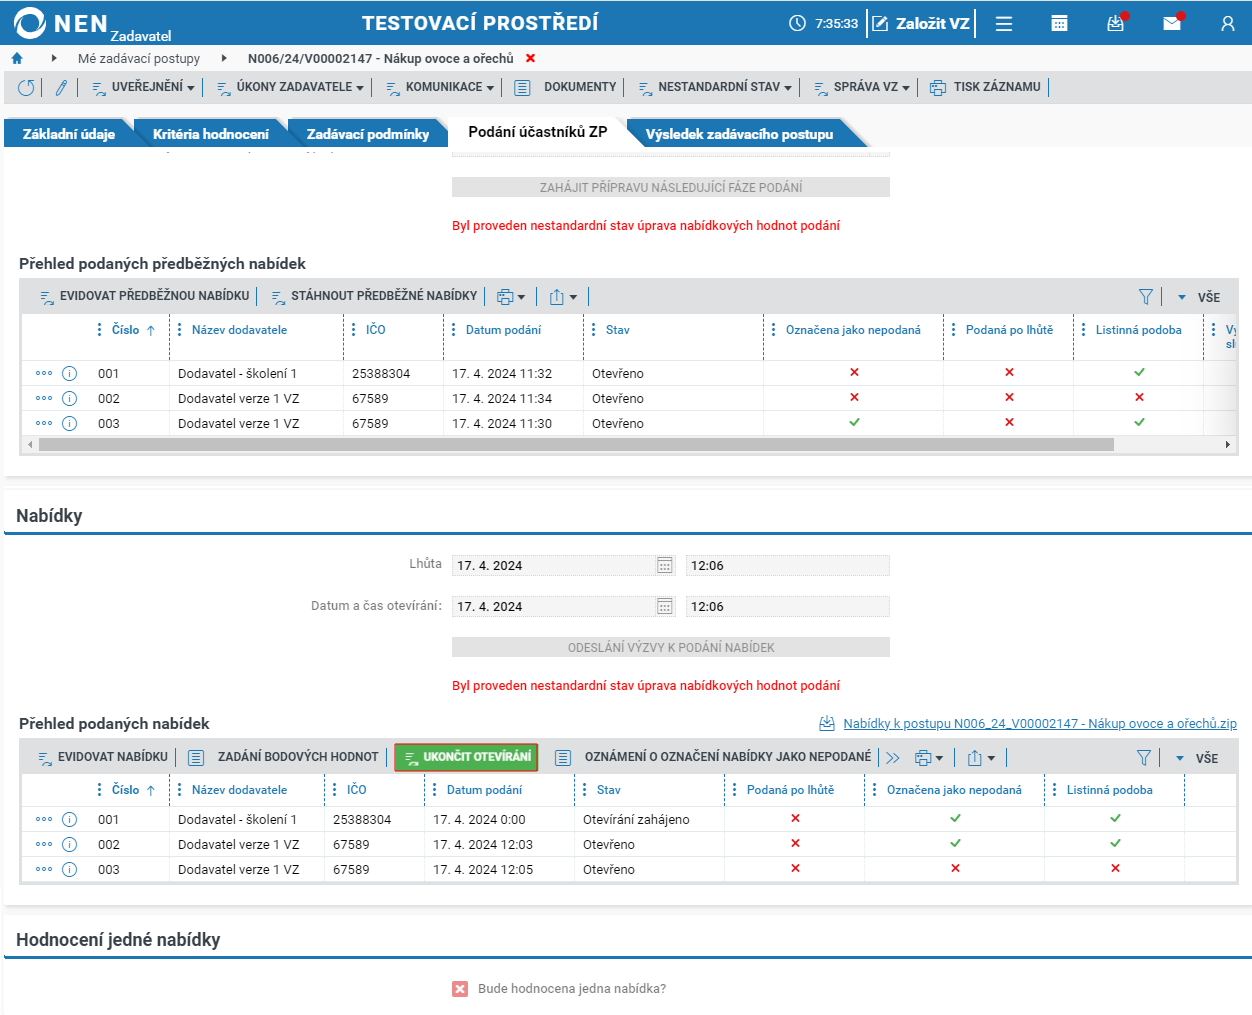Click the Lhůta time field showing 12:06

pyautogui.click(x=788, y=566)
